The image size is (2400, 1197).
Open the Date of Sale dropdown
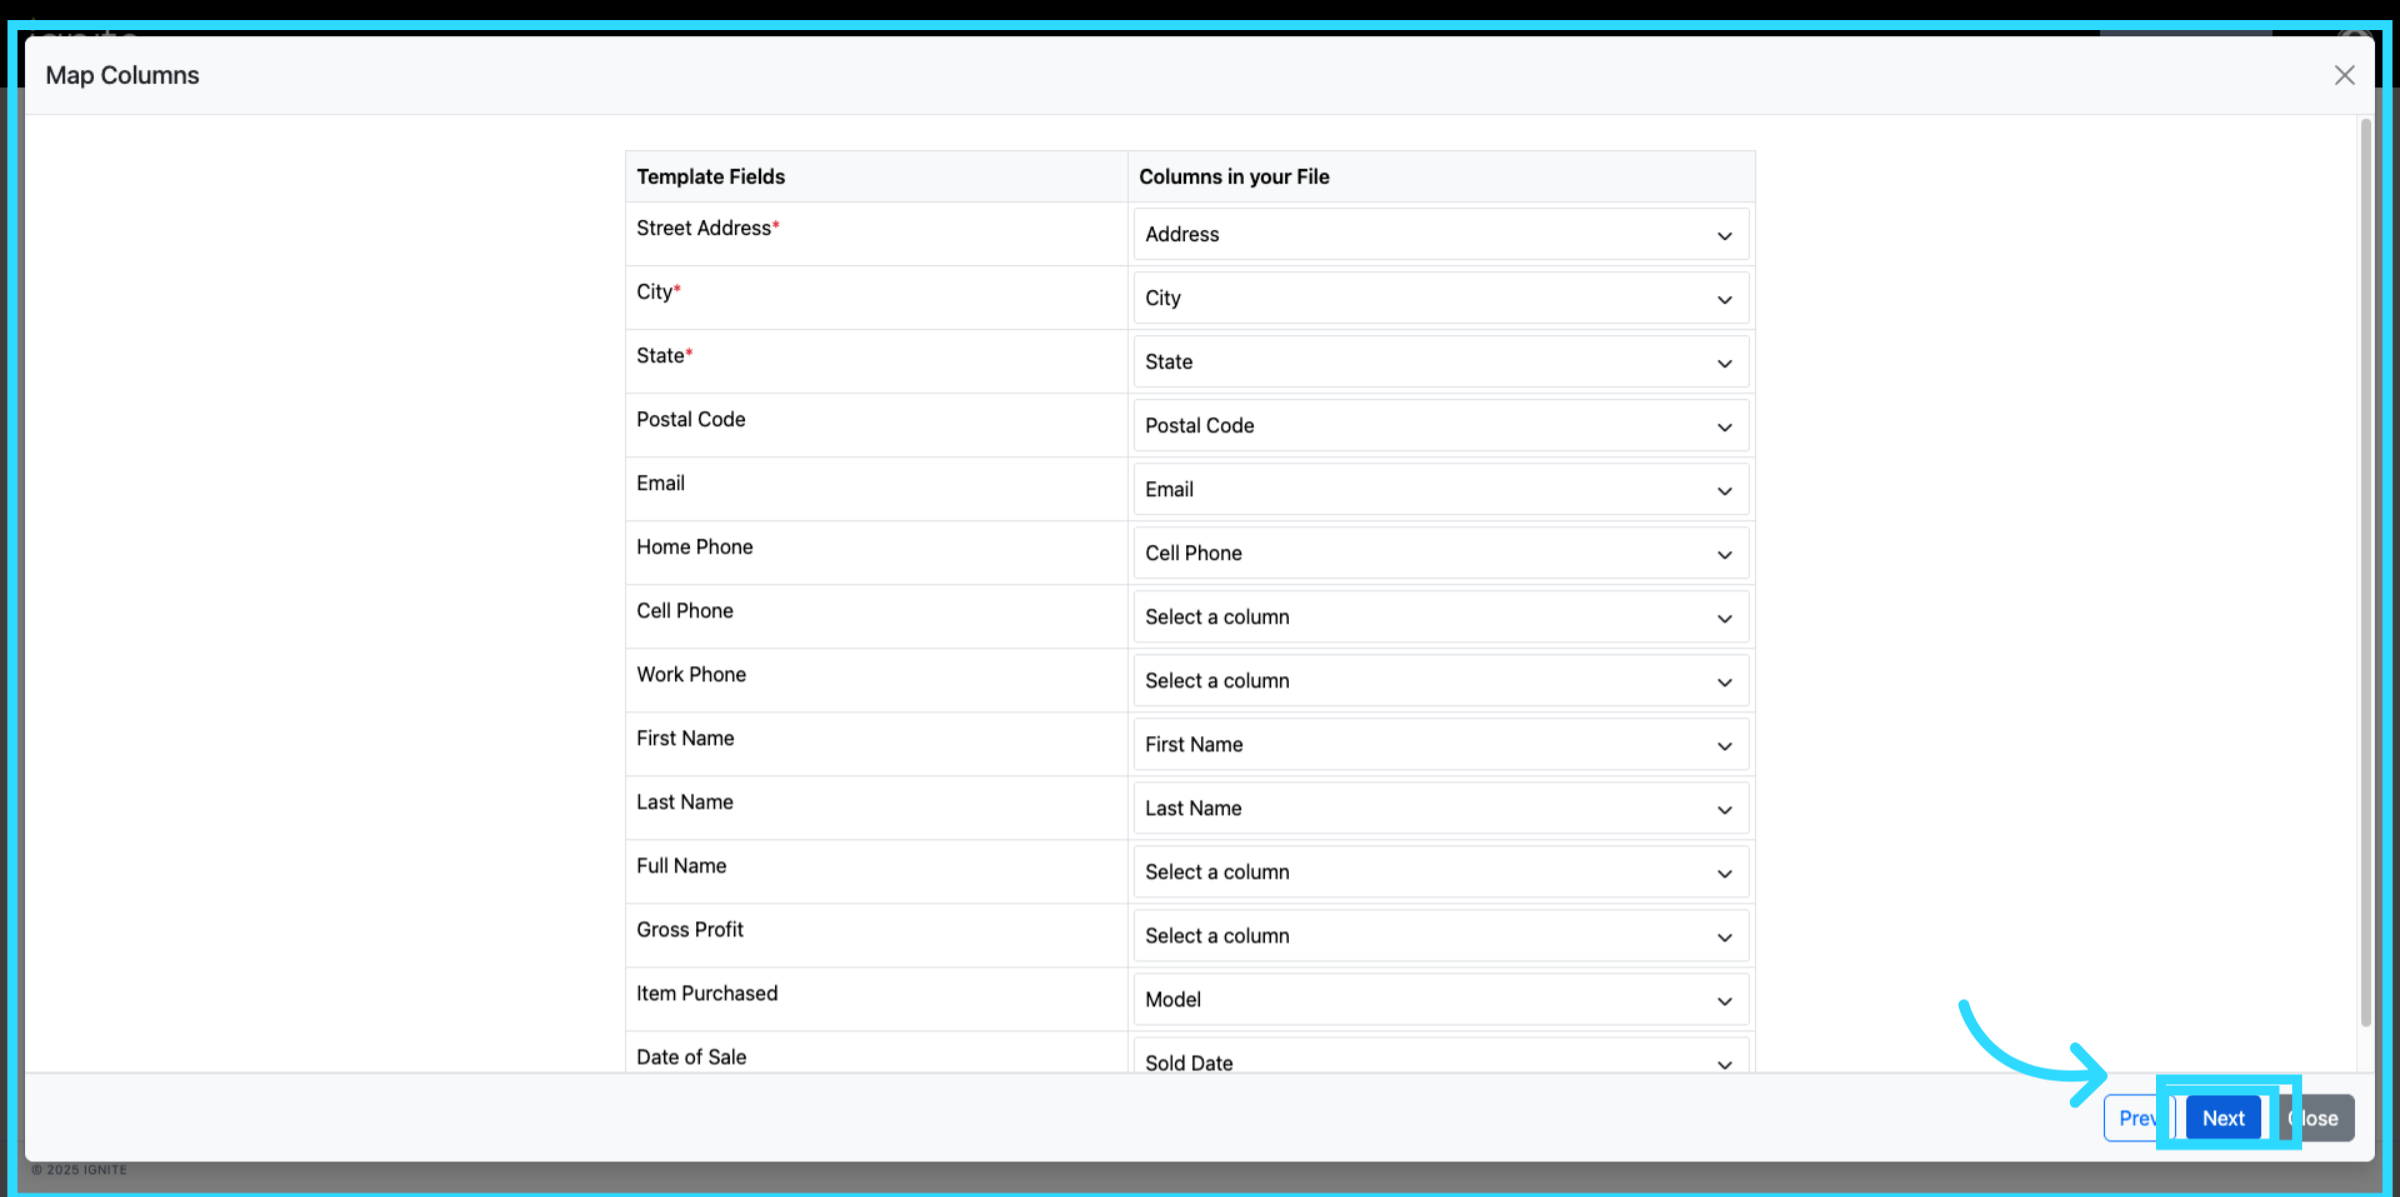1440,1060
